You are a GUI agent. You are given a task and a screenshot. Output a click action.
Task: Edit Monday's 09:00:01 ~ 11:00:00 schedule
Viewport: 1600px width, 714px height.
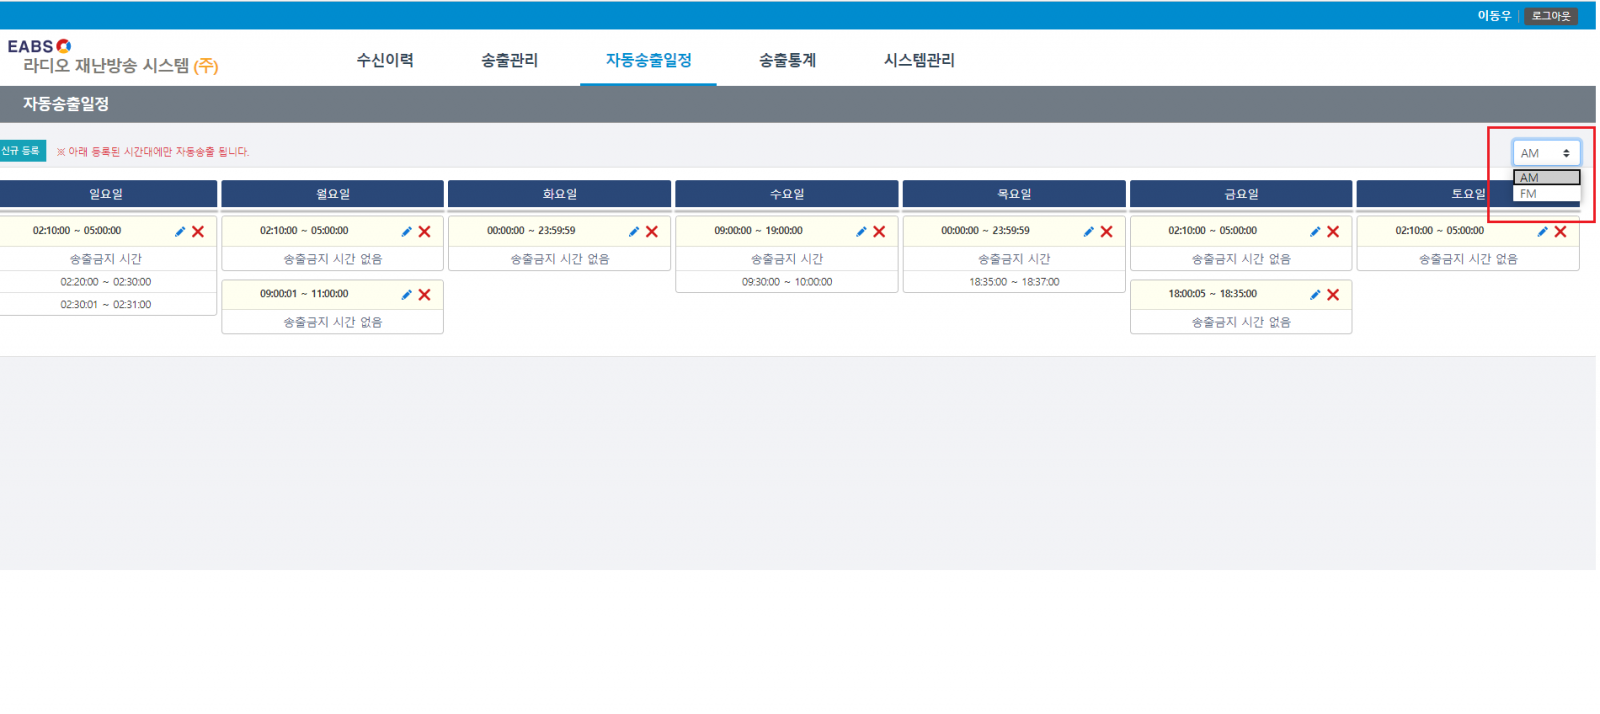406,294
